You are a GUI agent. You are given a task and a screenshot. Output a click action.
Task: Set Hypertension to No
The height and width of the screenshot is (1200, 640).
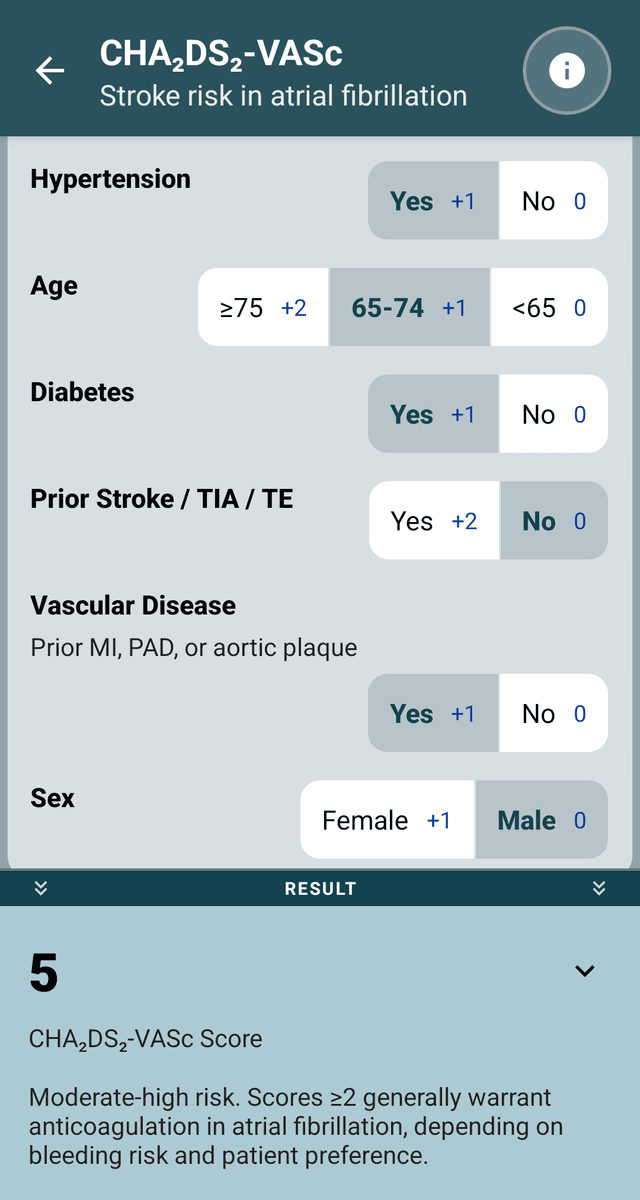coord(554,201)
